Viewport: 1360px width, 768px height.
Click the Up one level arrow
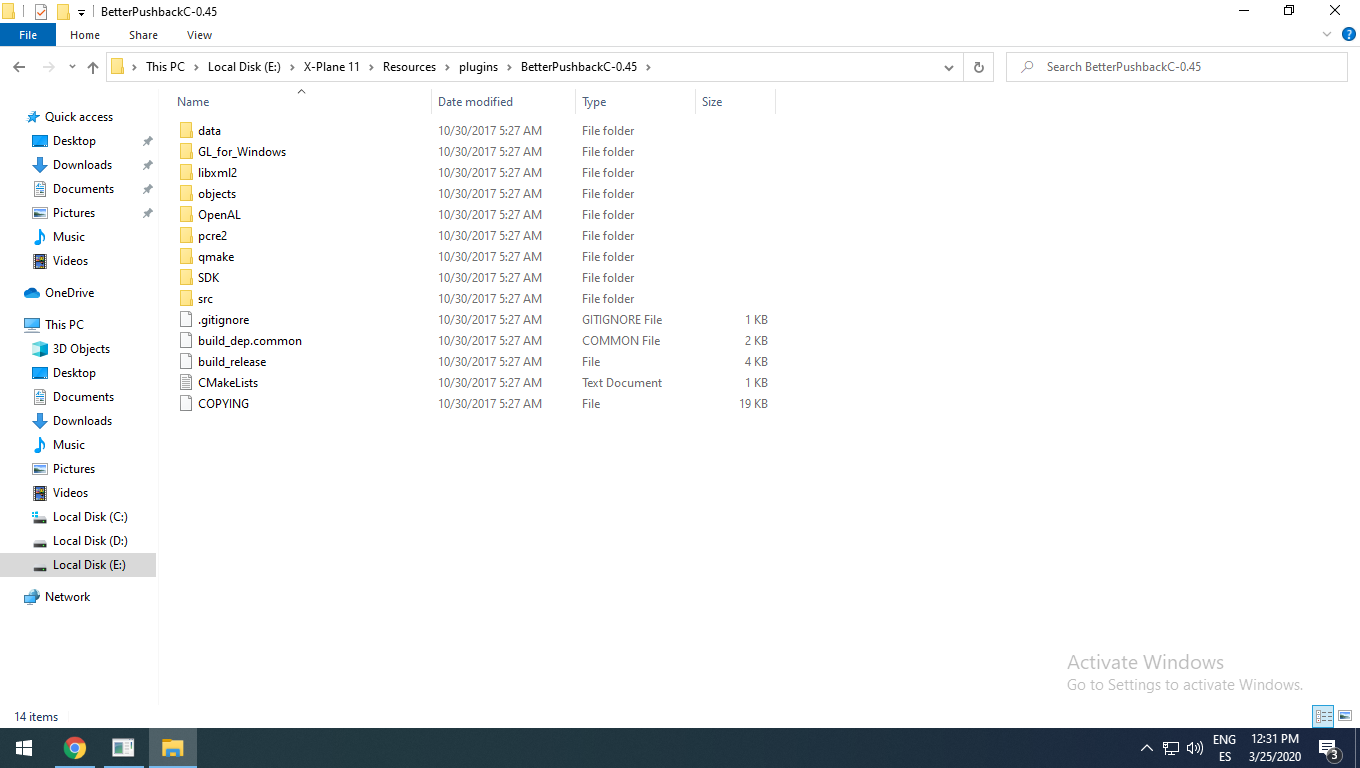point(93,67)
